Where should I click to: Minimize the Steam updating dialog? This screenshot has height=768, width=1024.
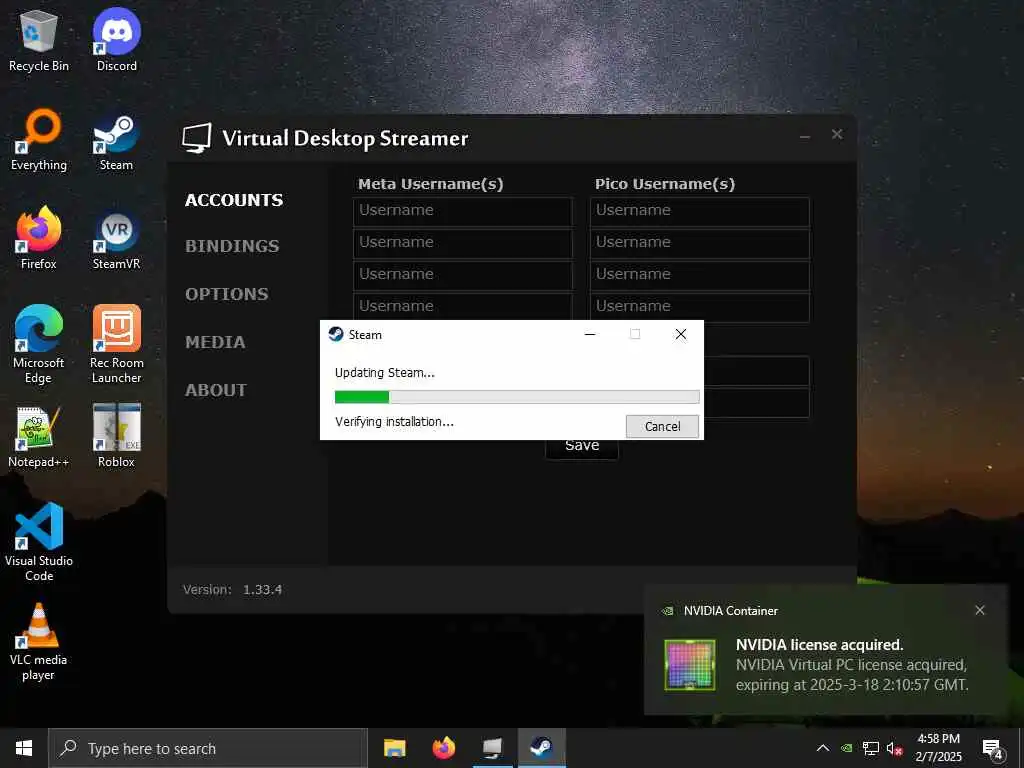590,334
